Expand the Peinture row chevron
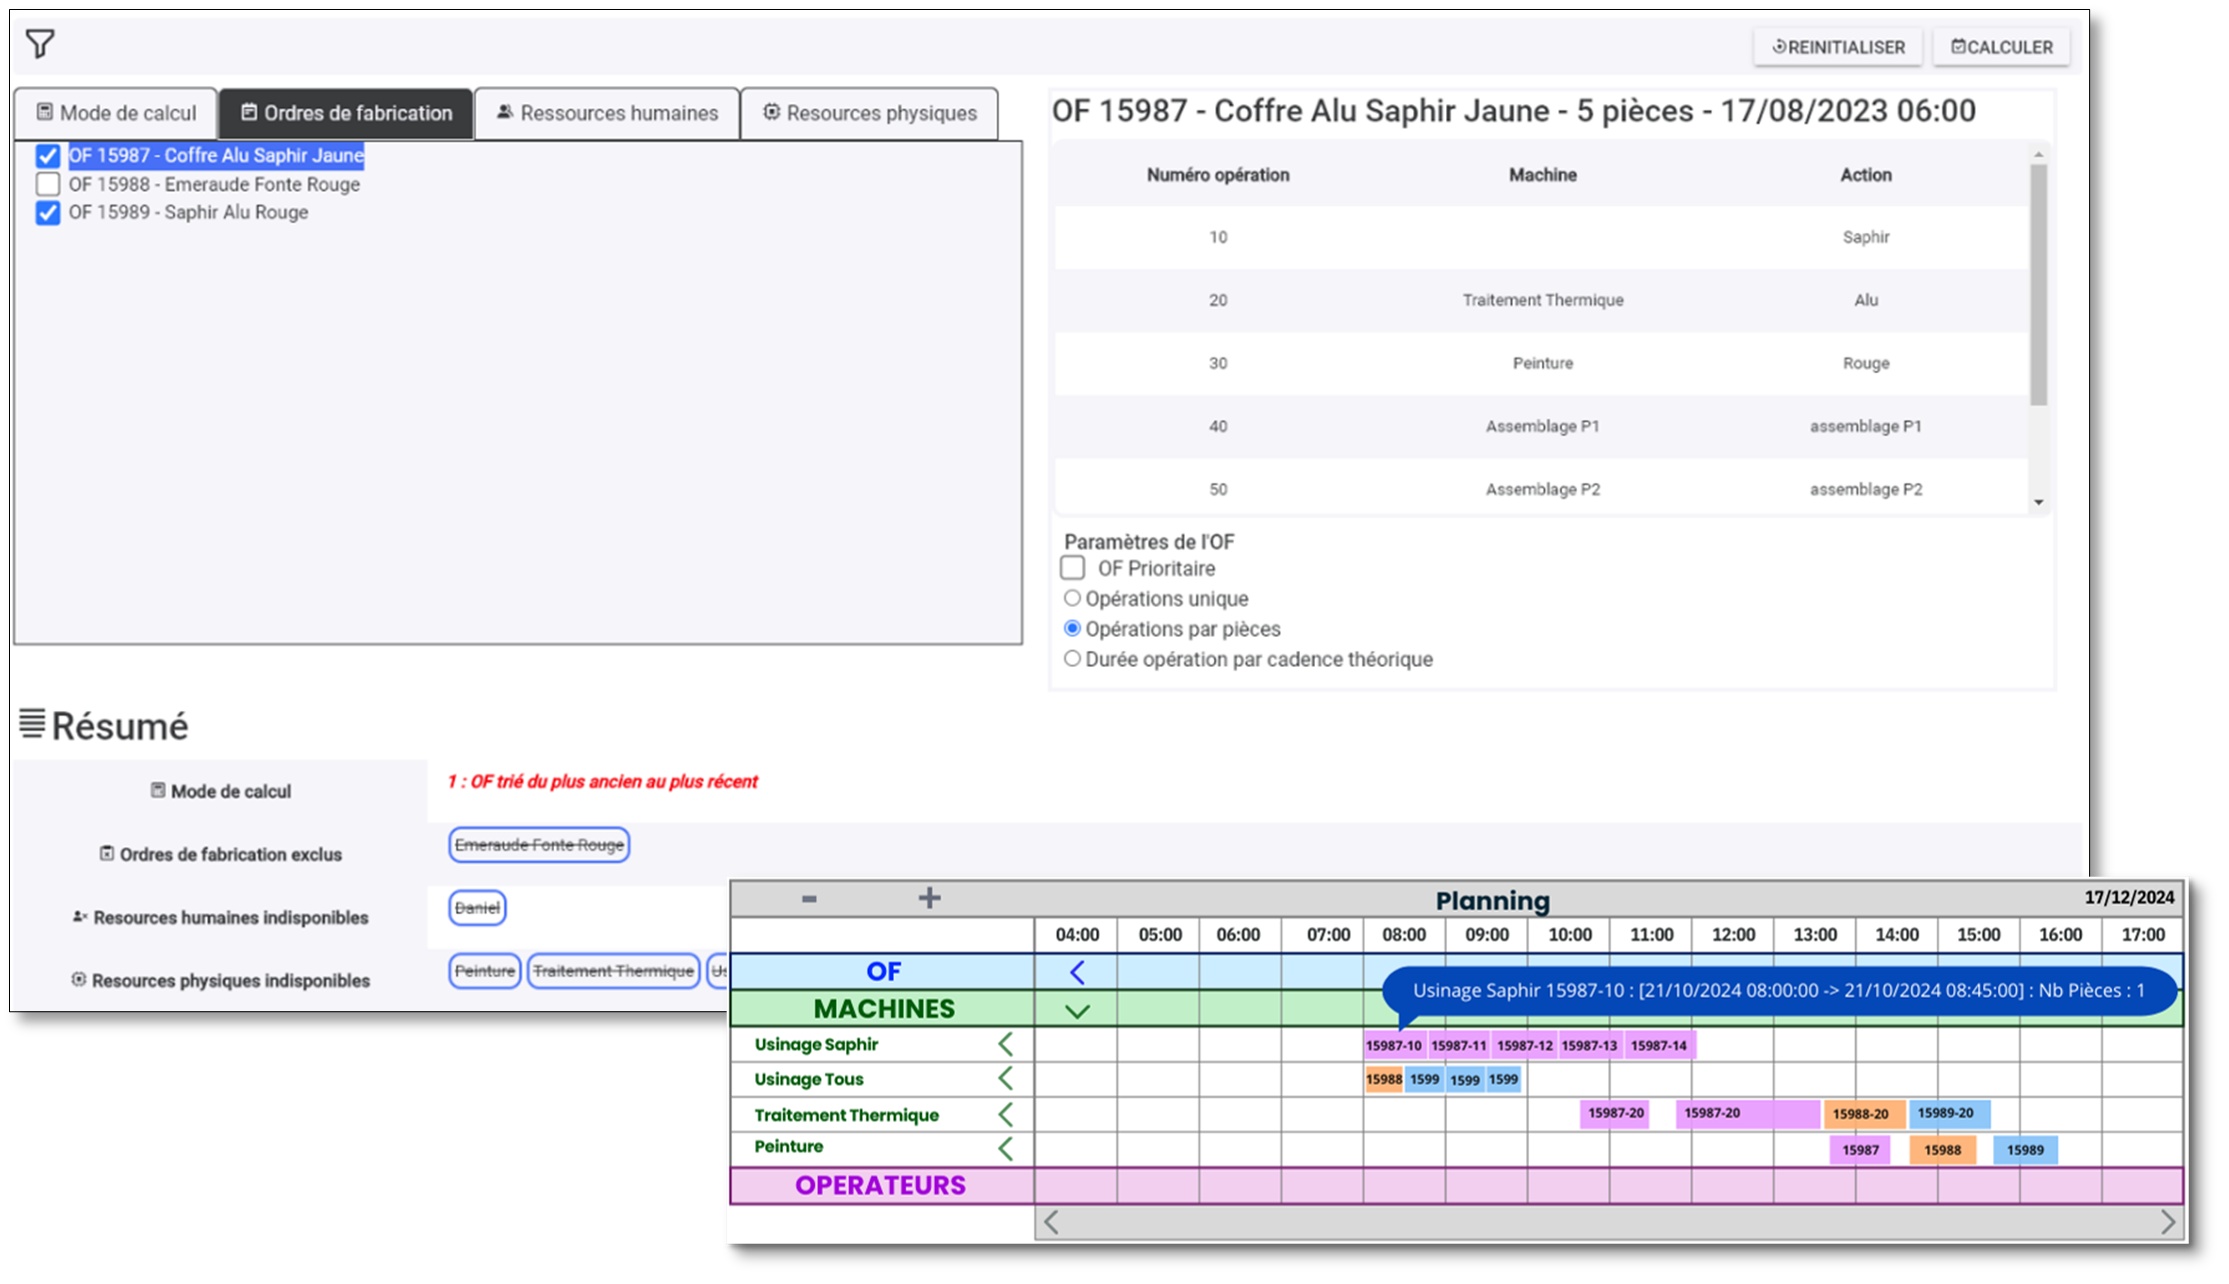This screenshot has width=2229, height=1284. [x=1006, y=1148]
